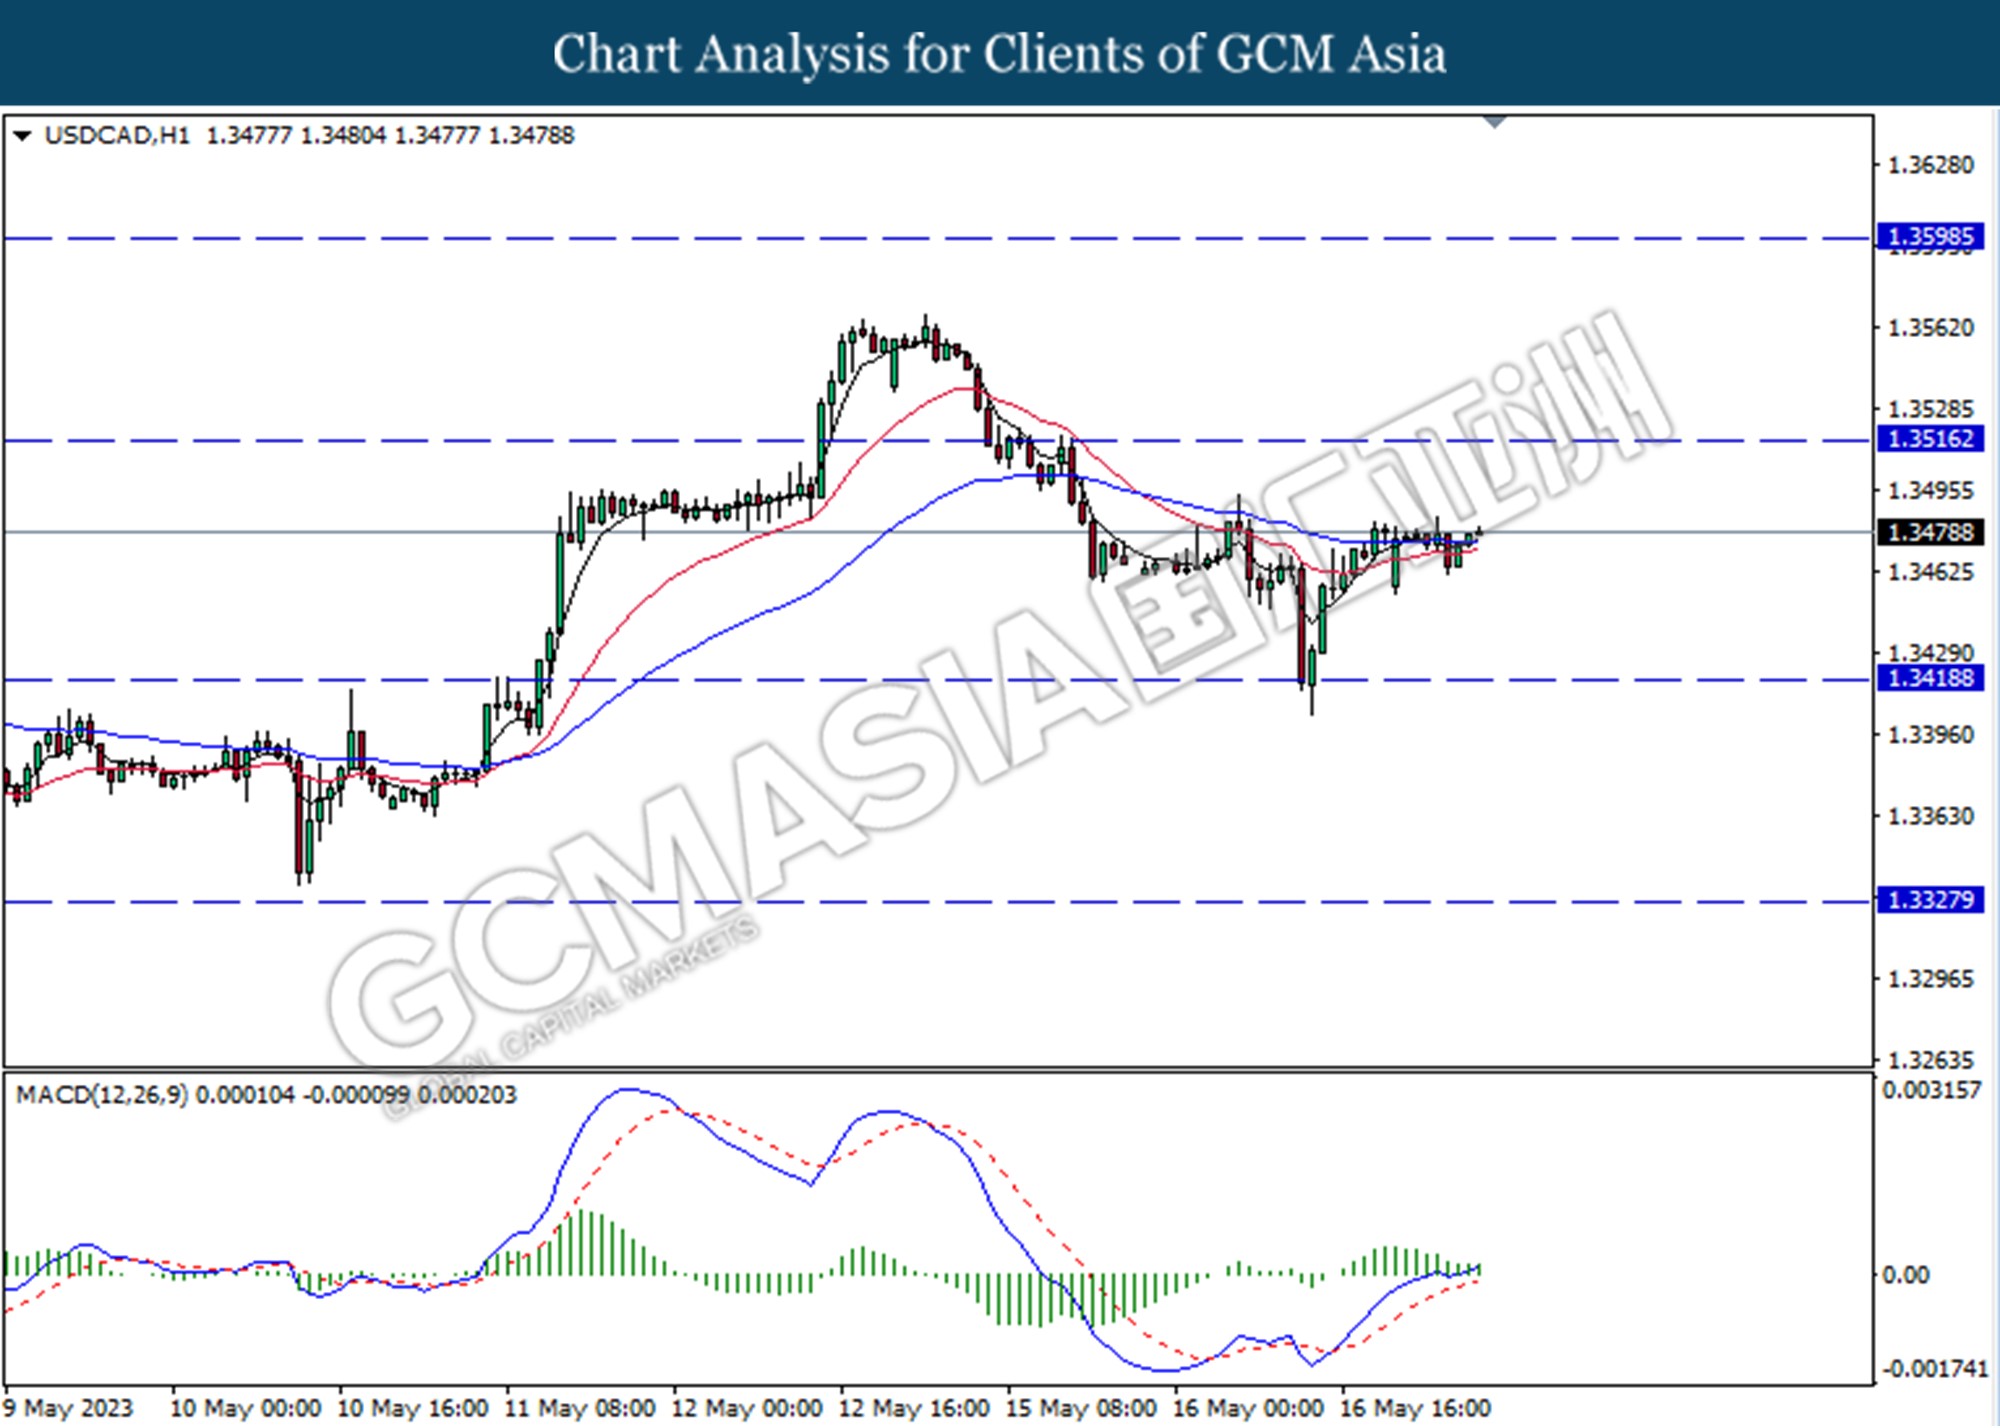Click the 1.35285 price axis value

(x=1930, y=409)
